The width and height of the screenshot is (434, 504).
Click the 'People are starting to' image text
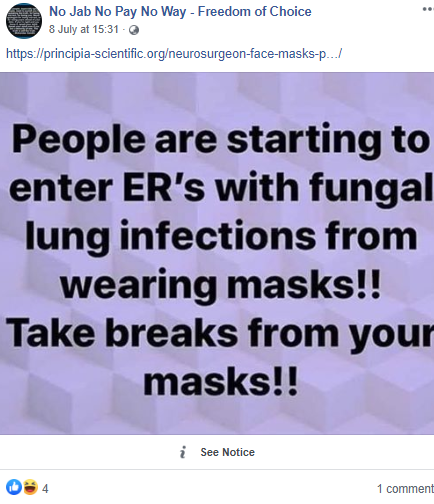pyautogui.click(x=220, y=139)
